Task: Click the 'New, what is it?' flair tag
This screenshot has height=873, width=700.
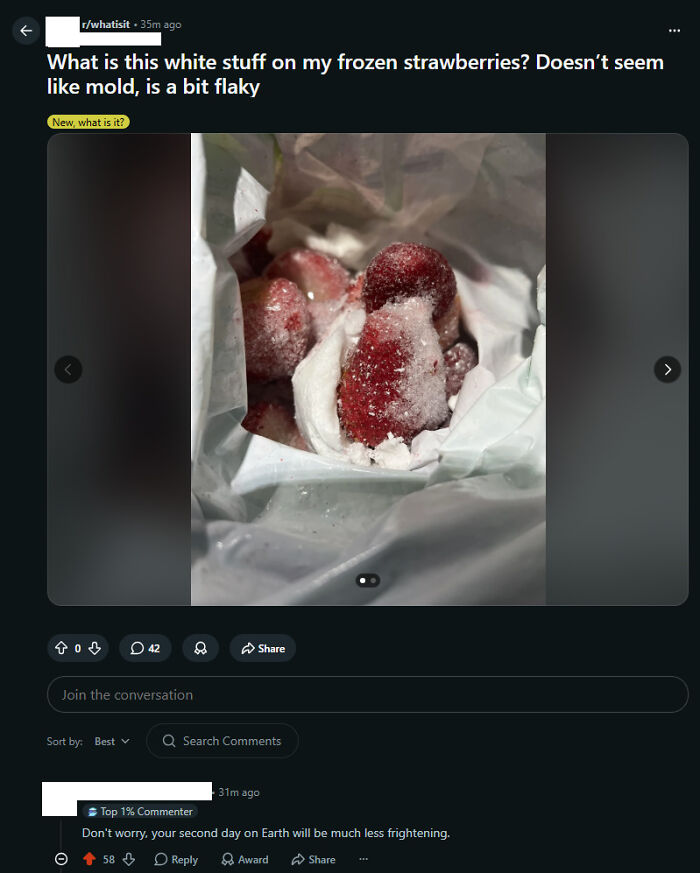Action: (x=89, y=122)
